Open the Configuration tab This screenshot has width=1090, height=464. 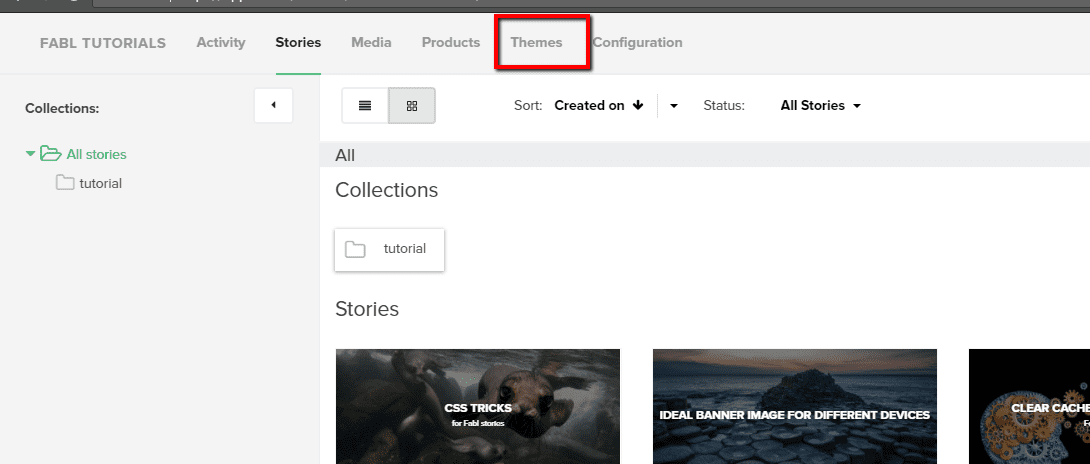(x=637, y=42)
